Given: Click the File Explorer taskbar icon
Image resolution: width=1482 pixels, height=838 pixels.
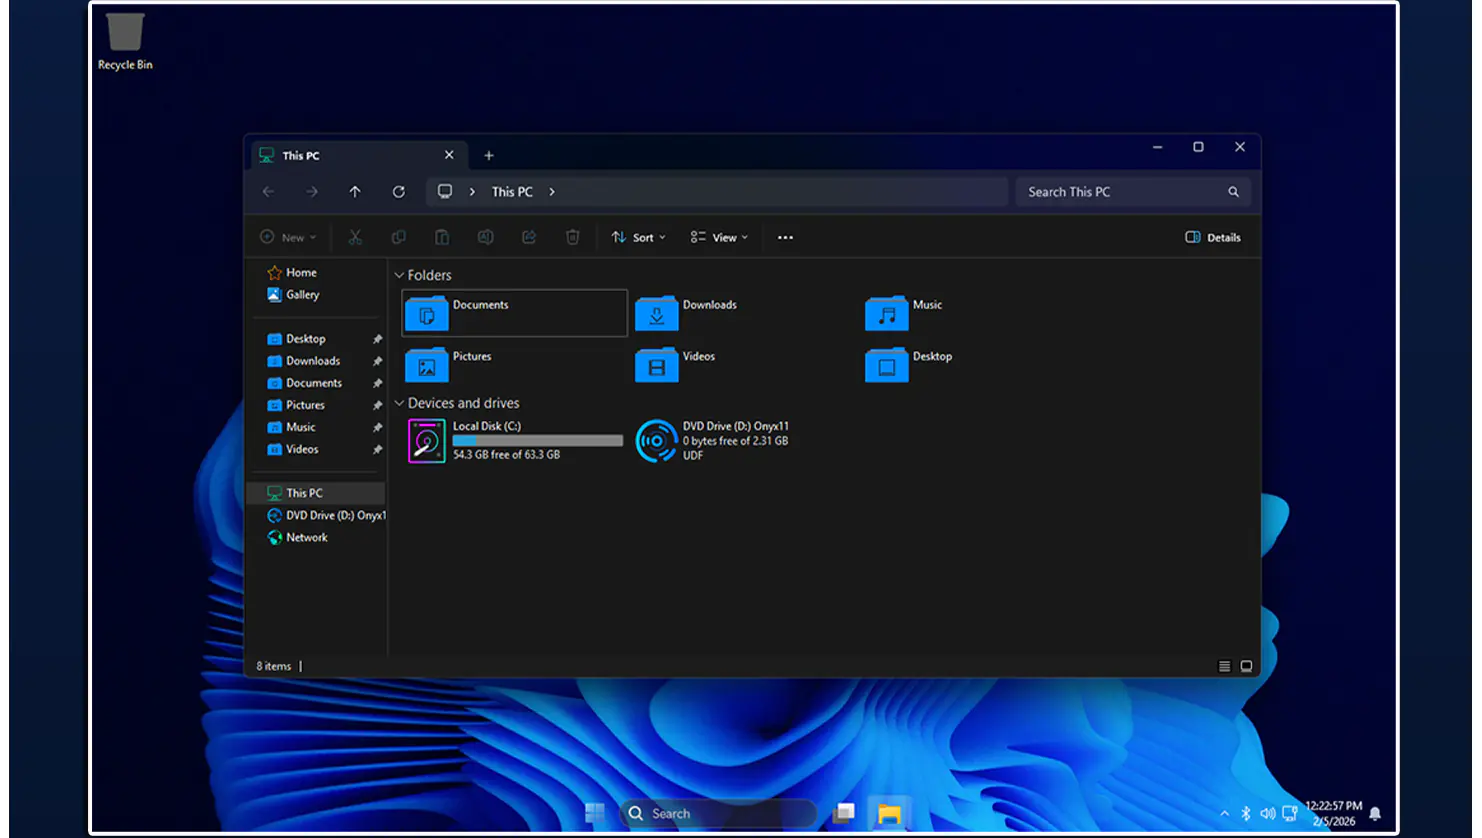Looking at the screenshot, I should click(889, 813).
